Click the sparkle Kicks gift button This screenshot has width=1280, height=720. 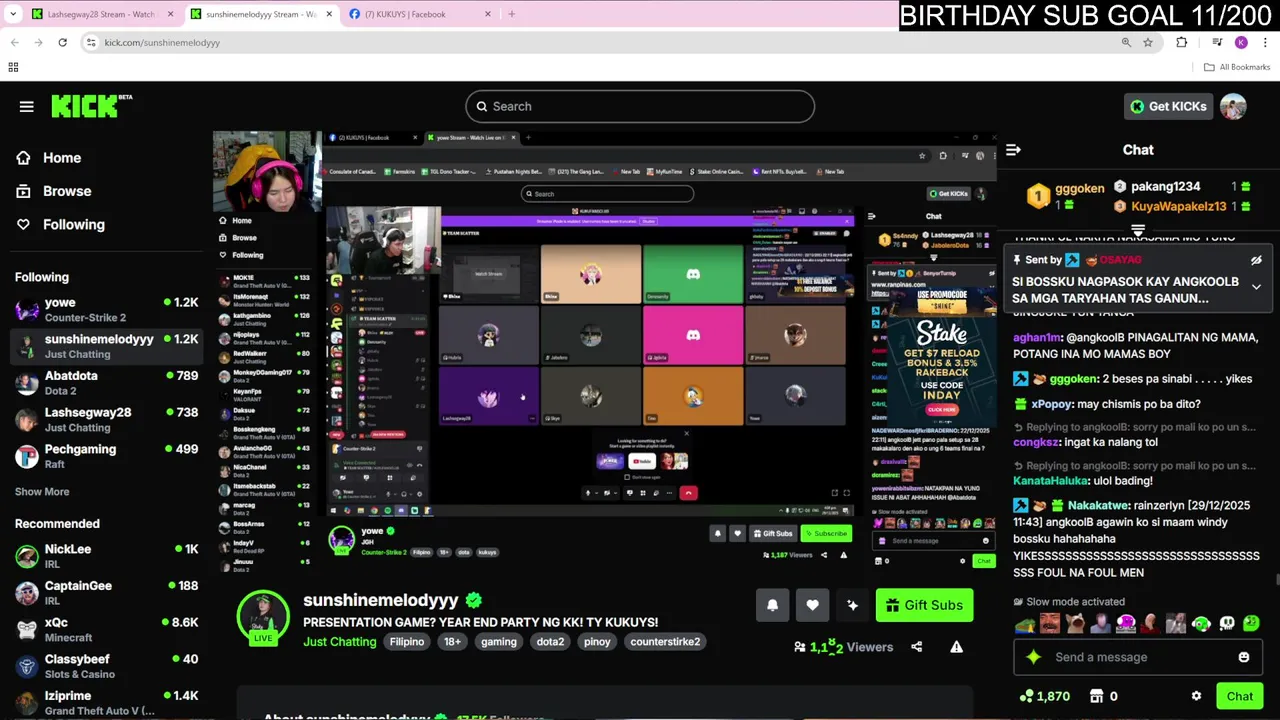click(x=852, y=605)
